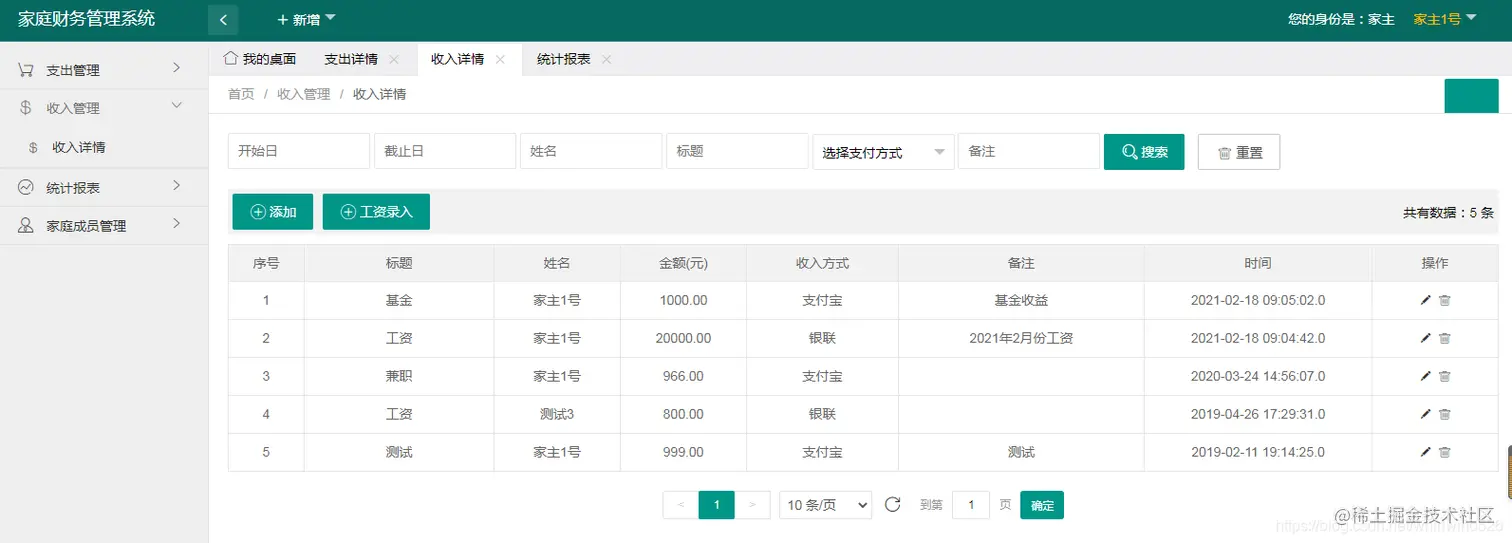1512x543 pixels.
Task: Open the 选择支付方式 dropdown
Action: [883, 152]
